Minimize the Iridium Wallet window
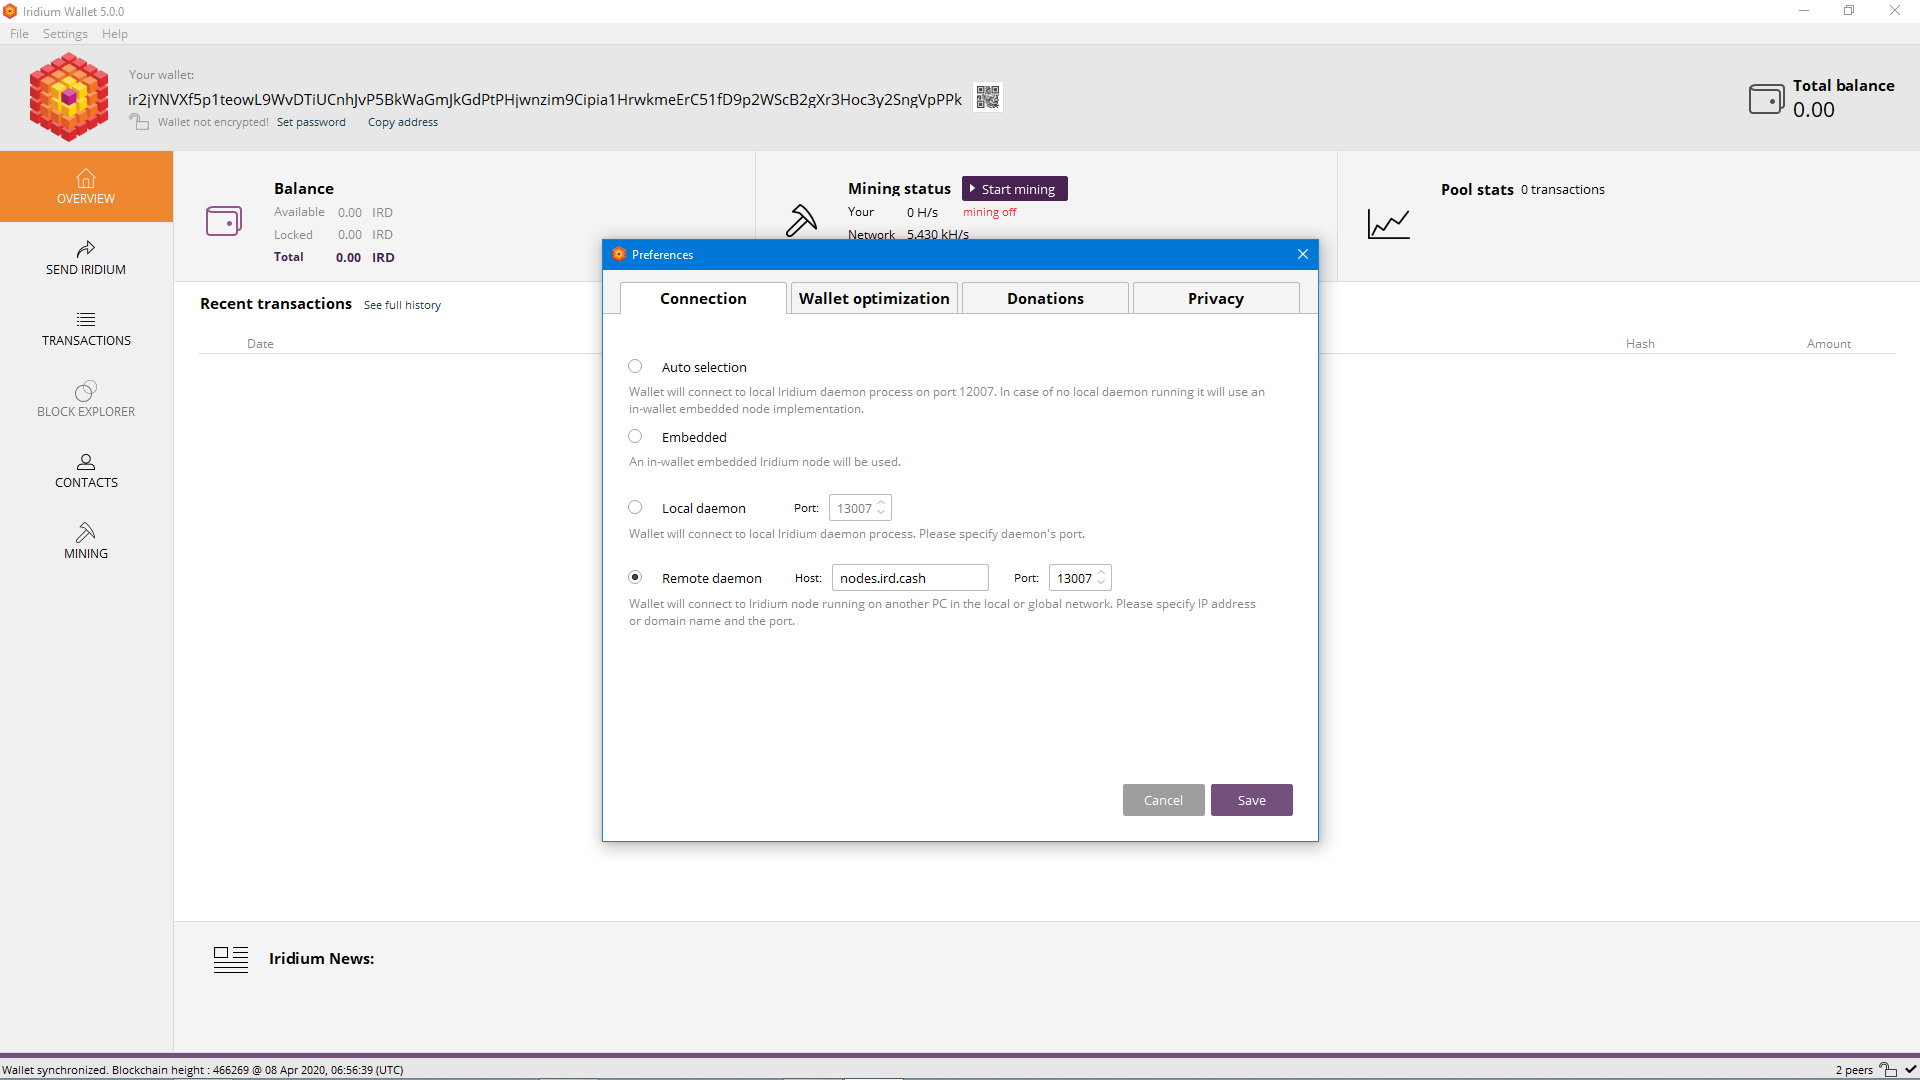The image size is (1920, 1080). point(1804,11)
